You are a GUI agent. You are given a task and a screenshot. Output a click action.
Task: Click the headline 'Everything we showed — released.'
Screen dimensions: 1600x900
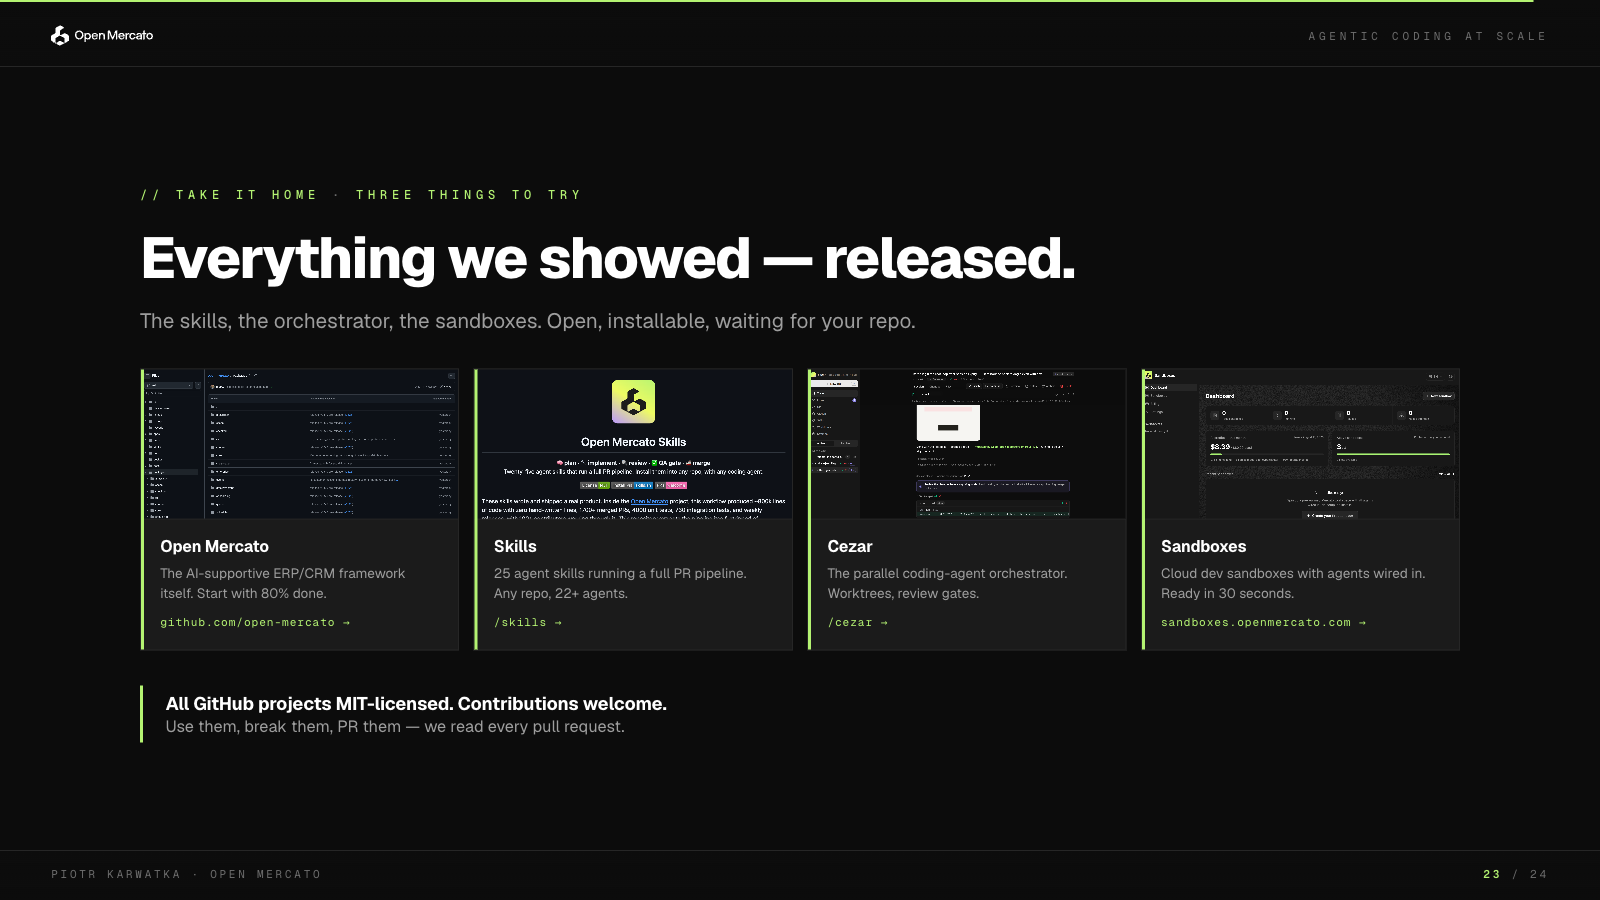pos(608,259)
